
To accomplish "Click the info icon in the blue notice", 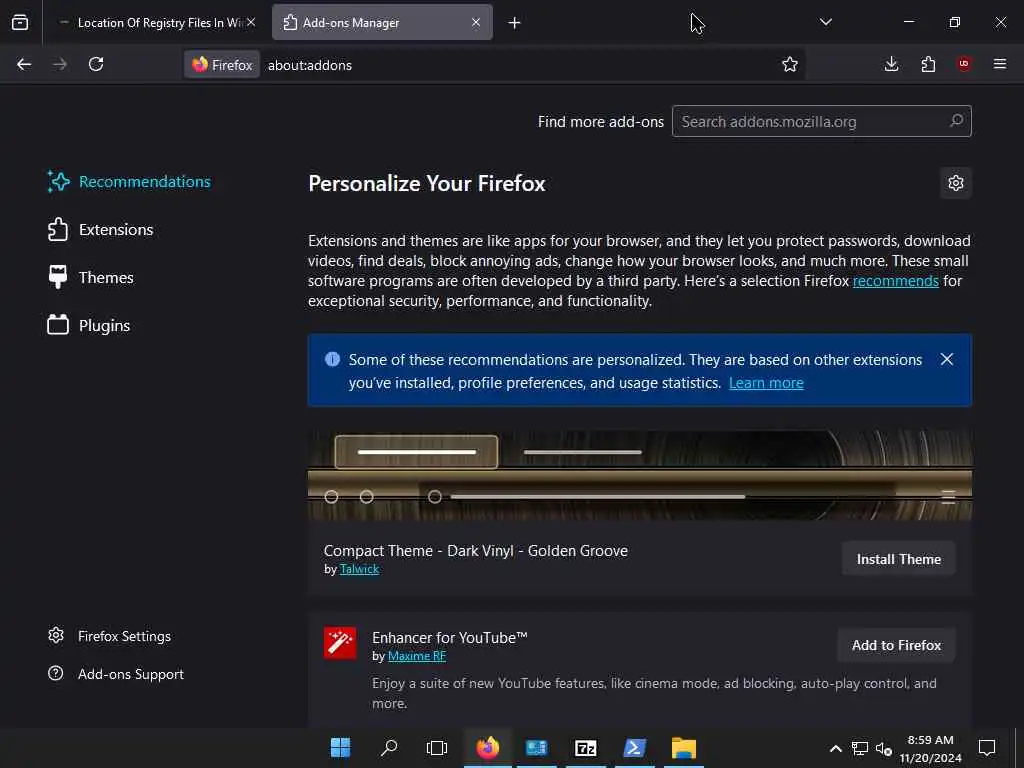I will click(332, 359).
